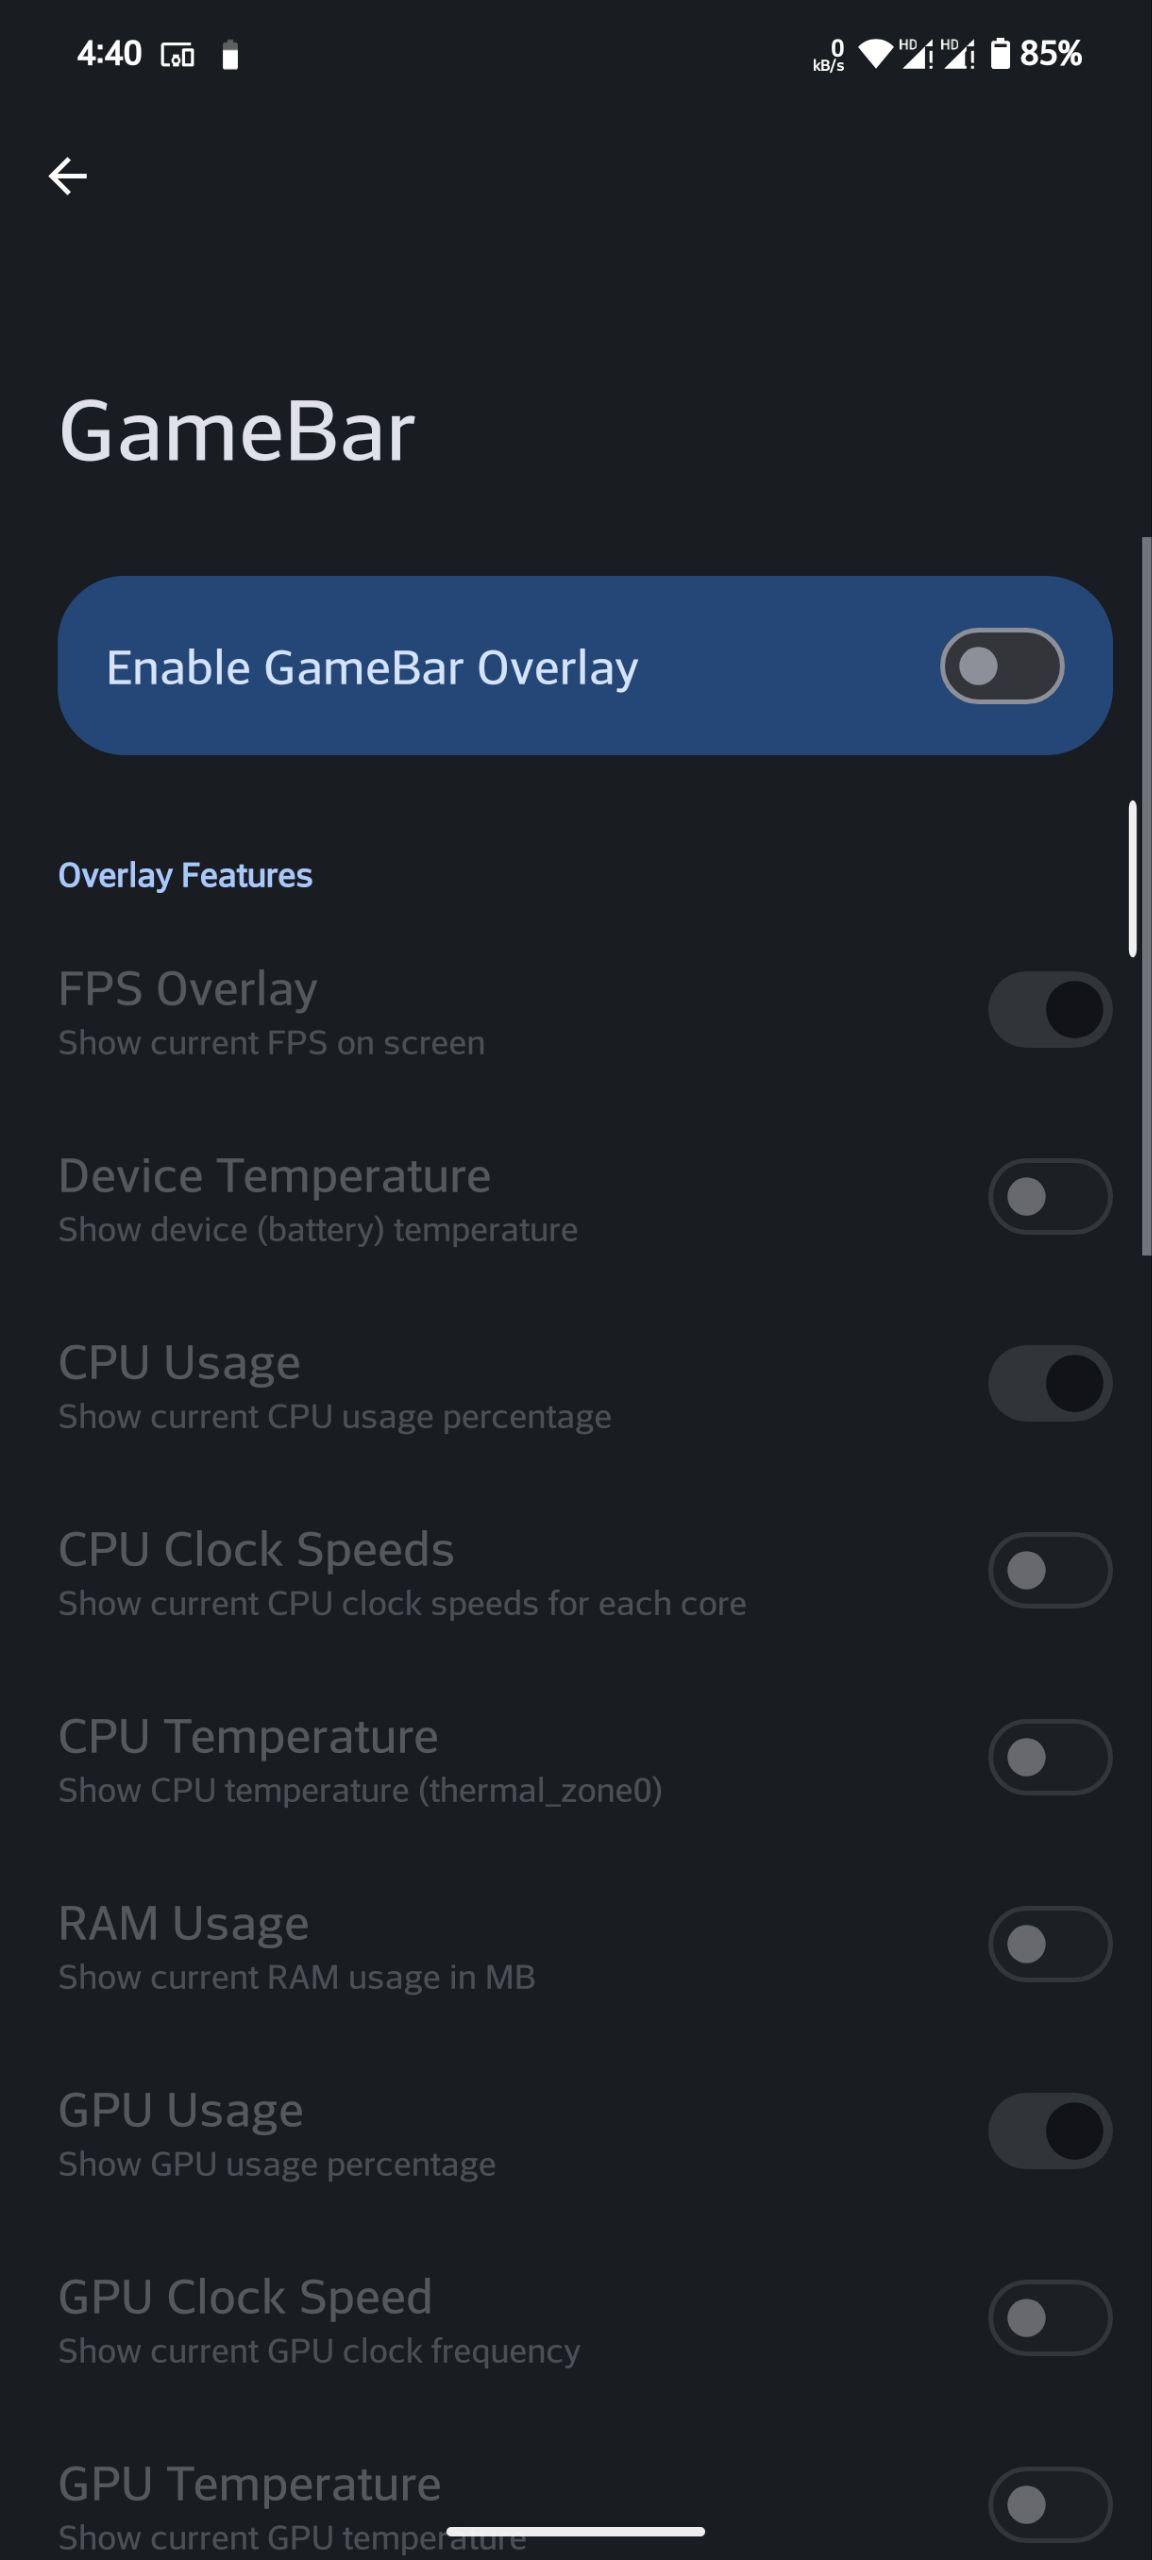This screenshot has width=1152, height=2560.
Task: Toggle the CPU Usage switch
Action: 1050,1383
